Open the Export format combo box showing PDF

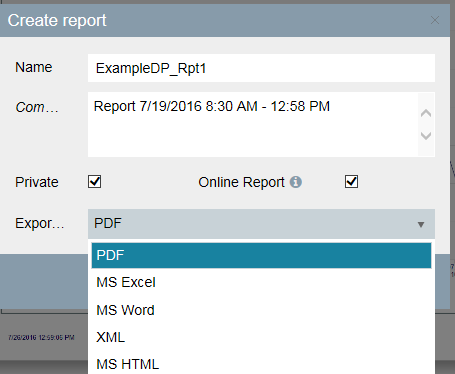261,224
